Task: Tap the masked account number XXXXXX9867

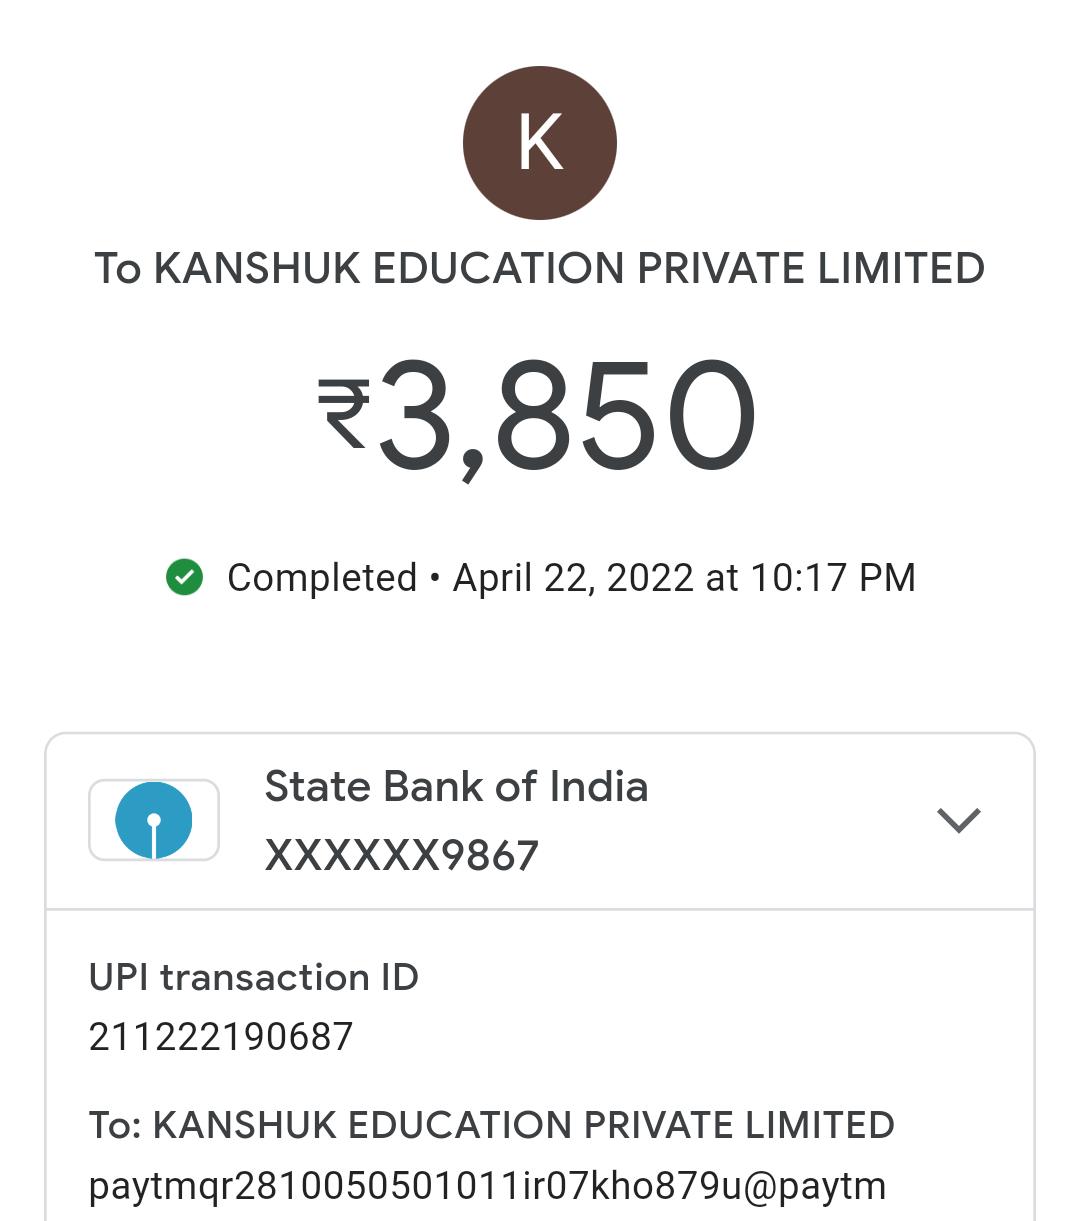Action: [x=402, y=856]
